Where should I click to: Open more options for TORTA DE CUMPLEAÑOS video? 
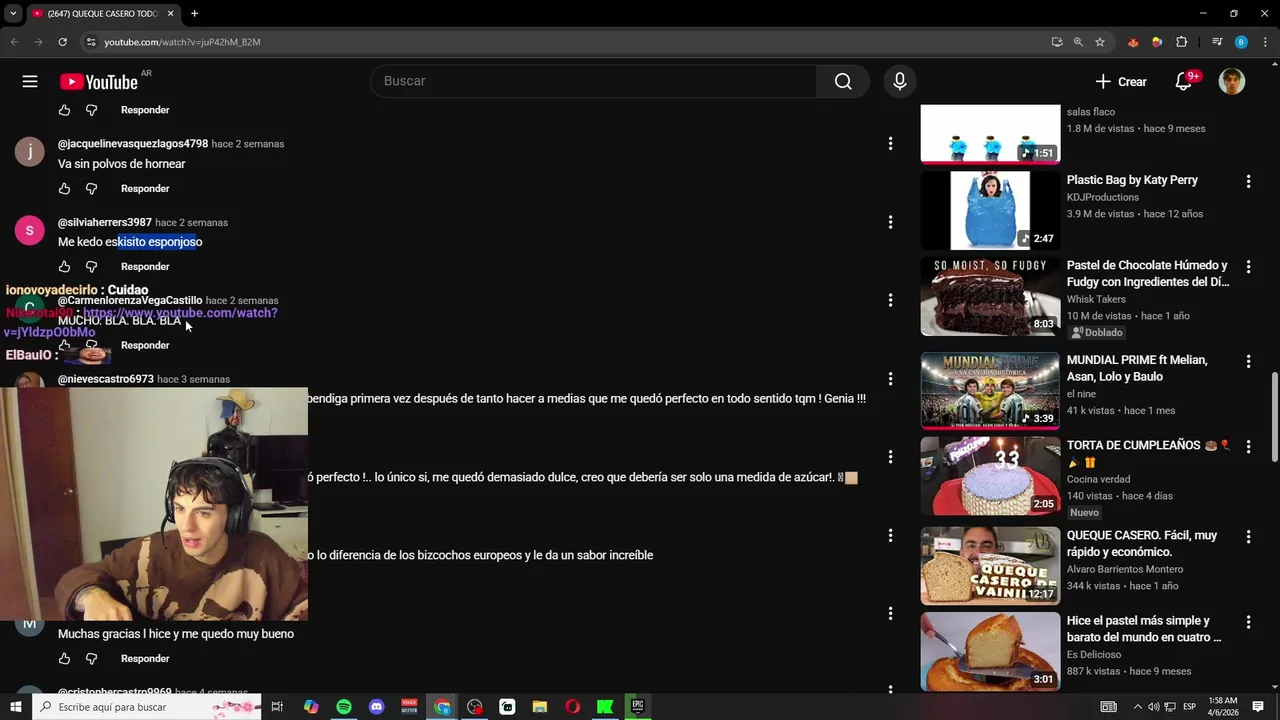pos(1248,446)
